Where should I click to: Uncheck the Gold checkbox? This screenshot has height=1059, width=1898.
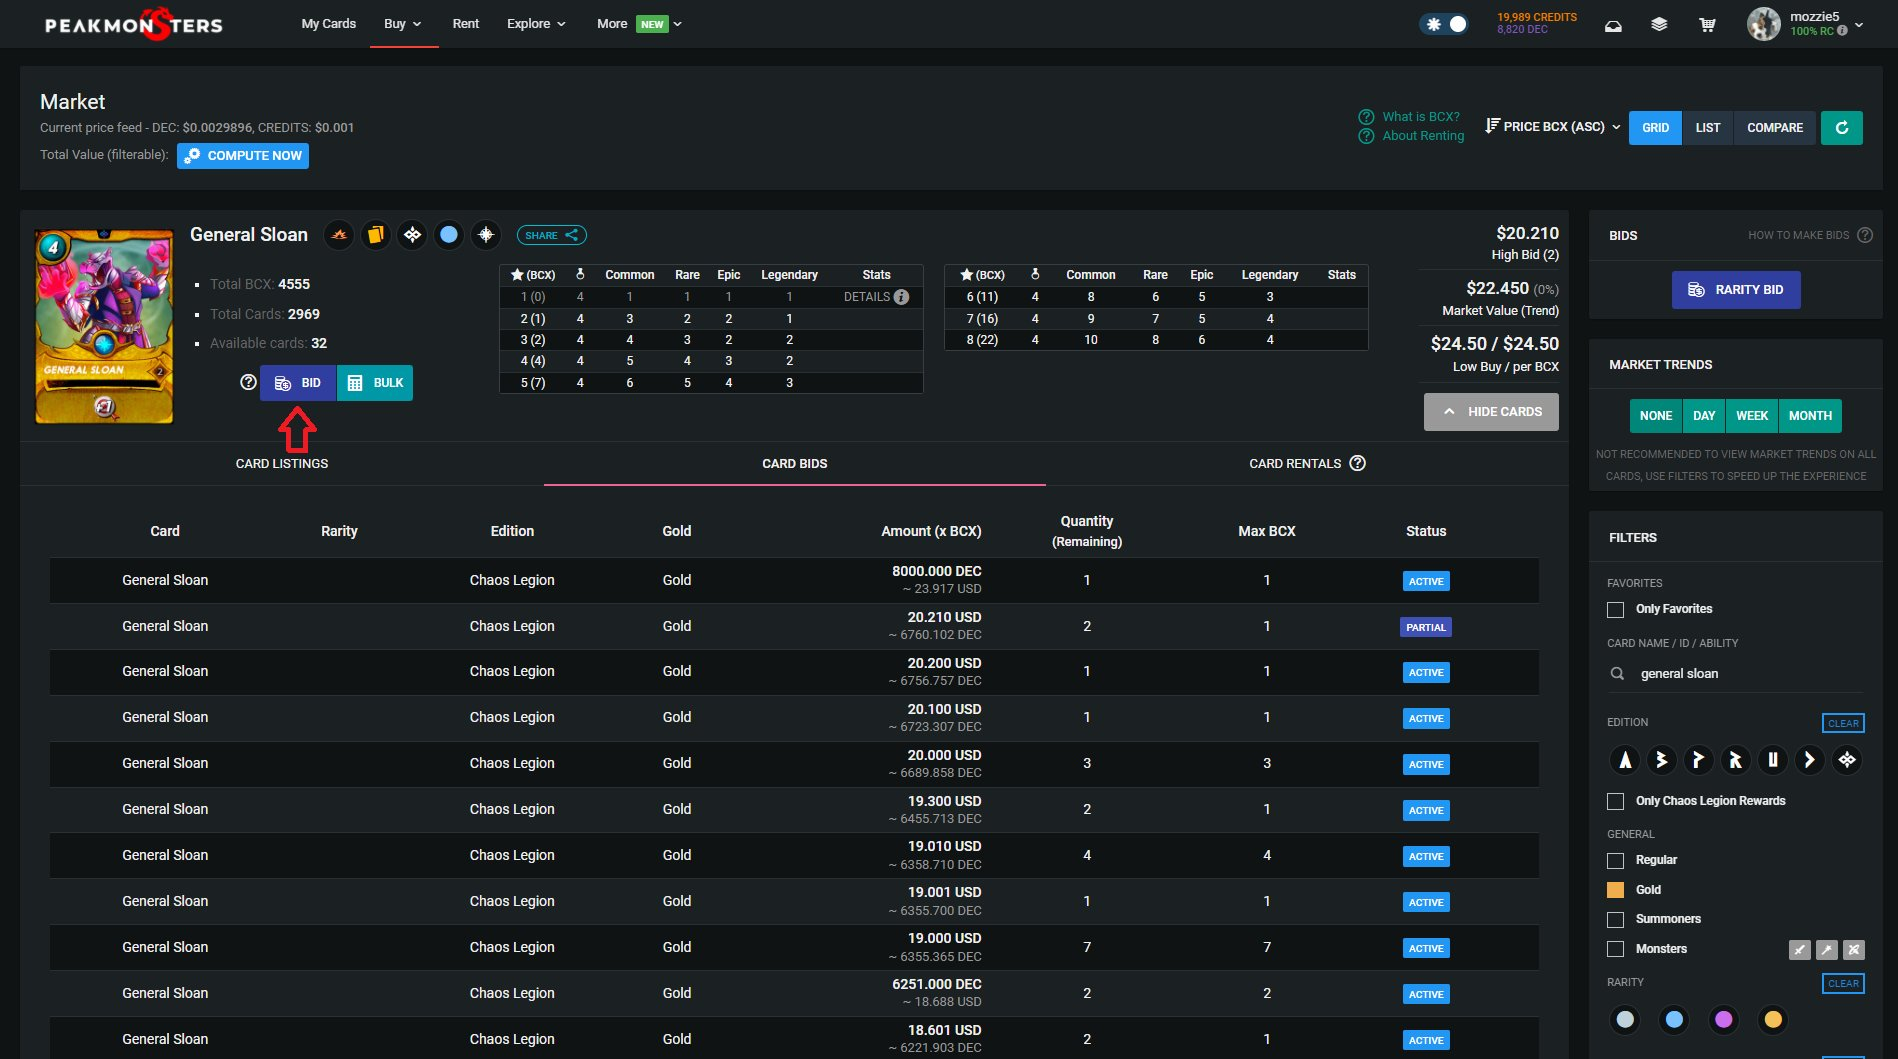pyautogui.click(x=1615, y=890)
